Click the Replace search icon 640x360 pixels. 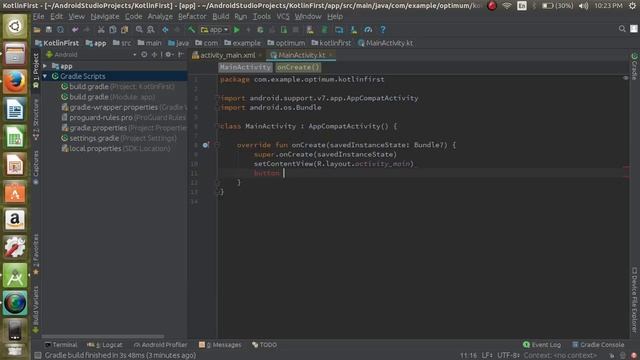click(151, 30)
